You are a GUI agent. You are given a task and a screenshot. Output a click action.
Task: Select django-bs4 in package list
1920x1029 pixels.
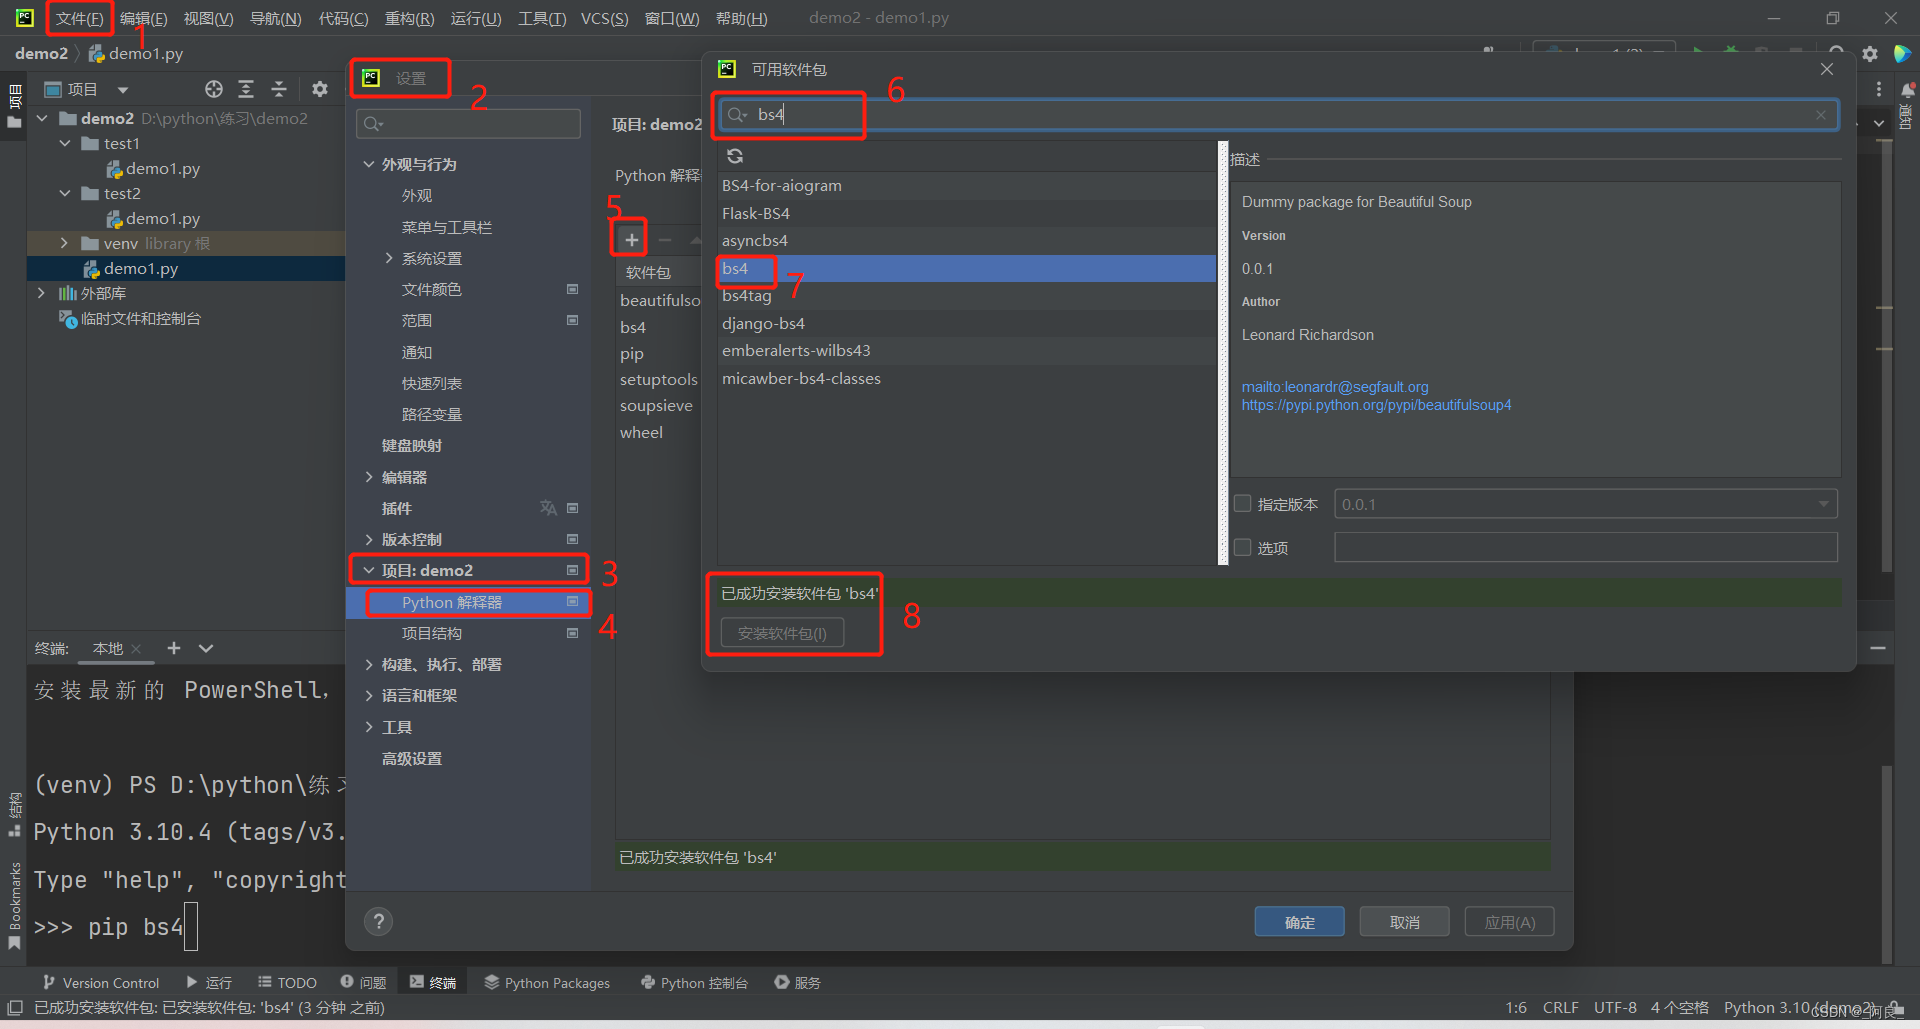pyautogui.click(x=966, y=323)
